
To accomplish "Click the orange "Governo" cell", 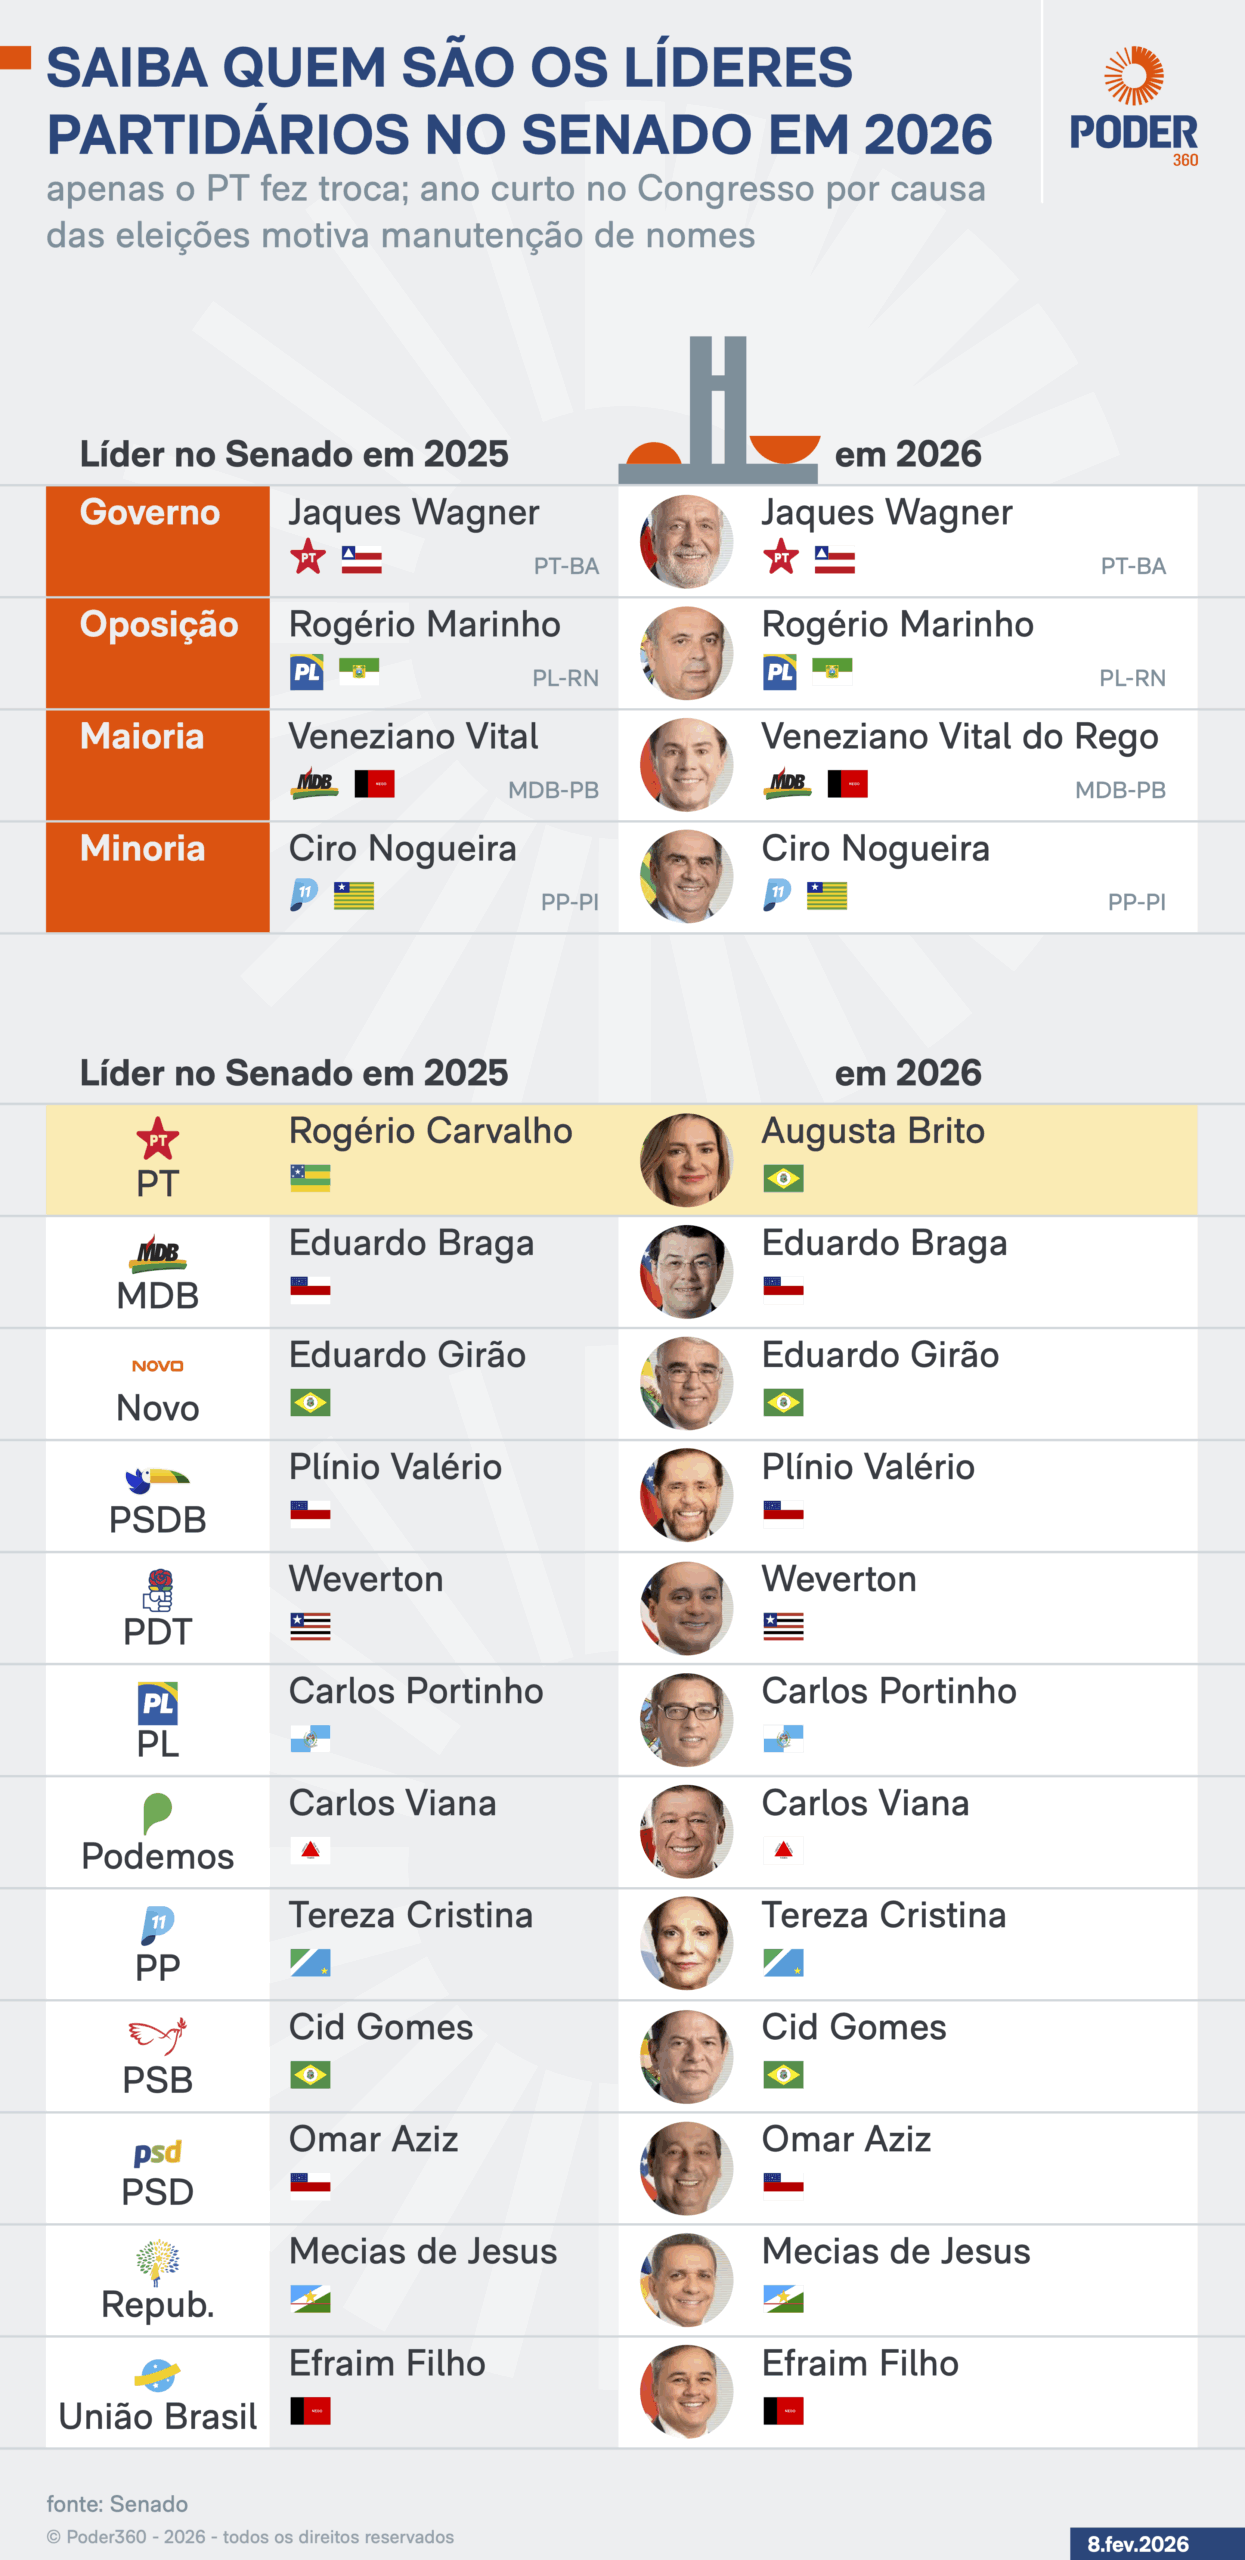I will pos(158,541).
